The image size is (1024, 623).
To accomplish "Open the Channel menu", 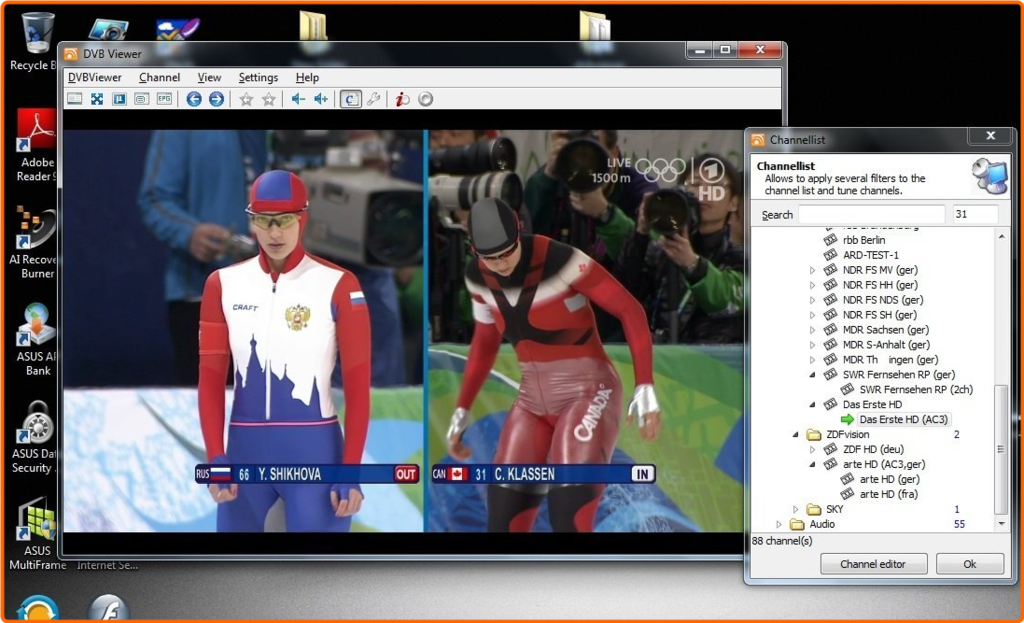I will (159, 77).
